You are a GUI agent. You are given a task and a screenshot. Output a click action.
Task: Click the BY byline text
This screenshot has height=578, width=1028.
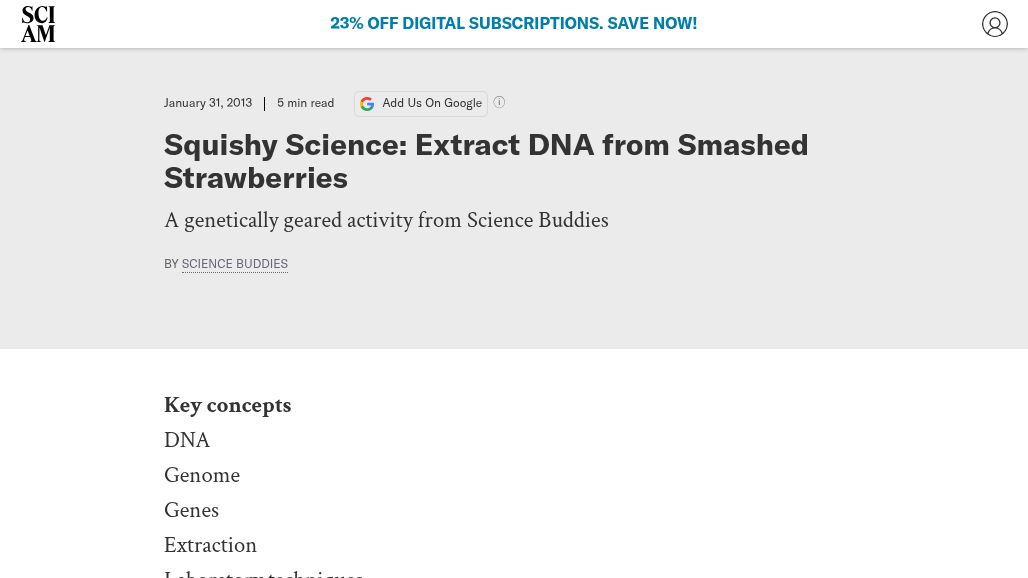171,263
